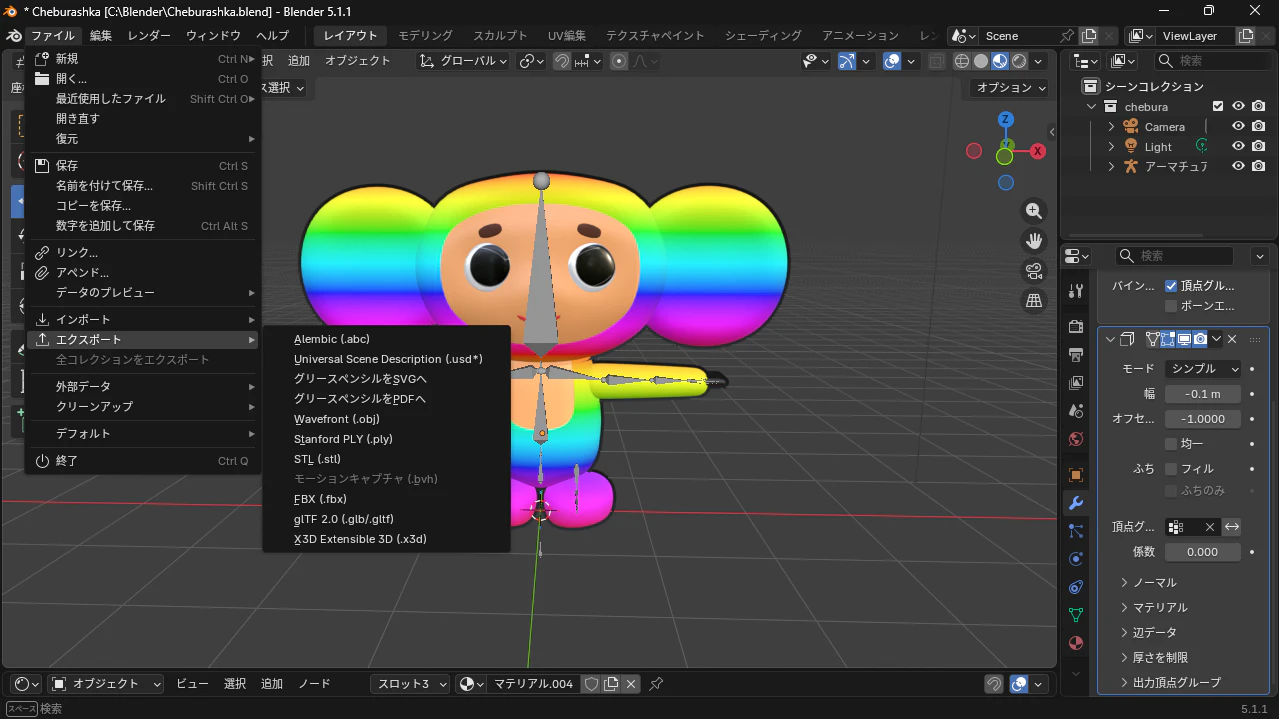Toggle camera view gizmo icon
Viewport: 1279px width, 719px height.
coord(1034,271)
